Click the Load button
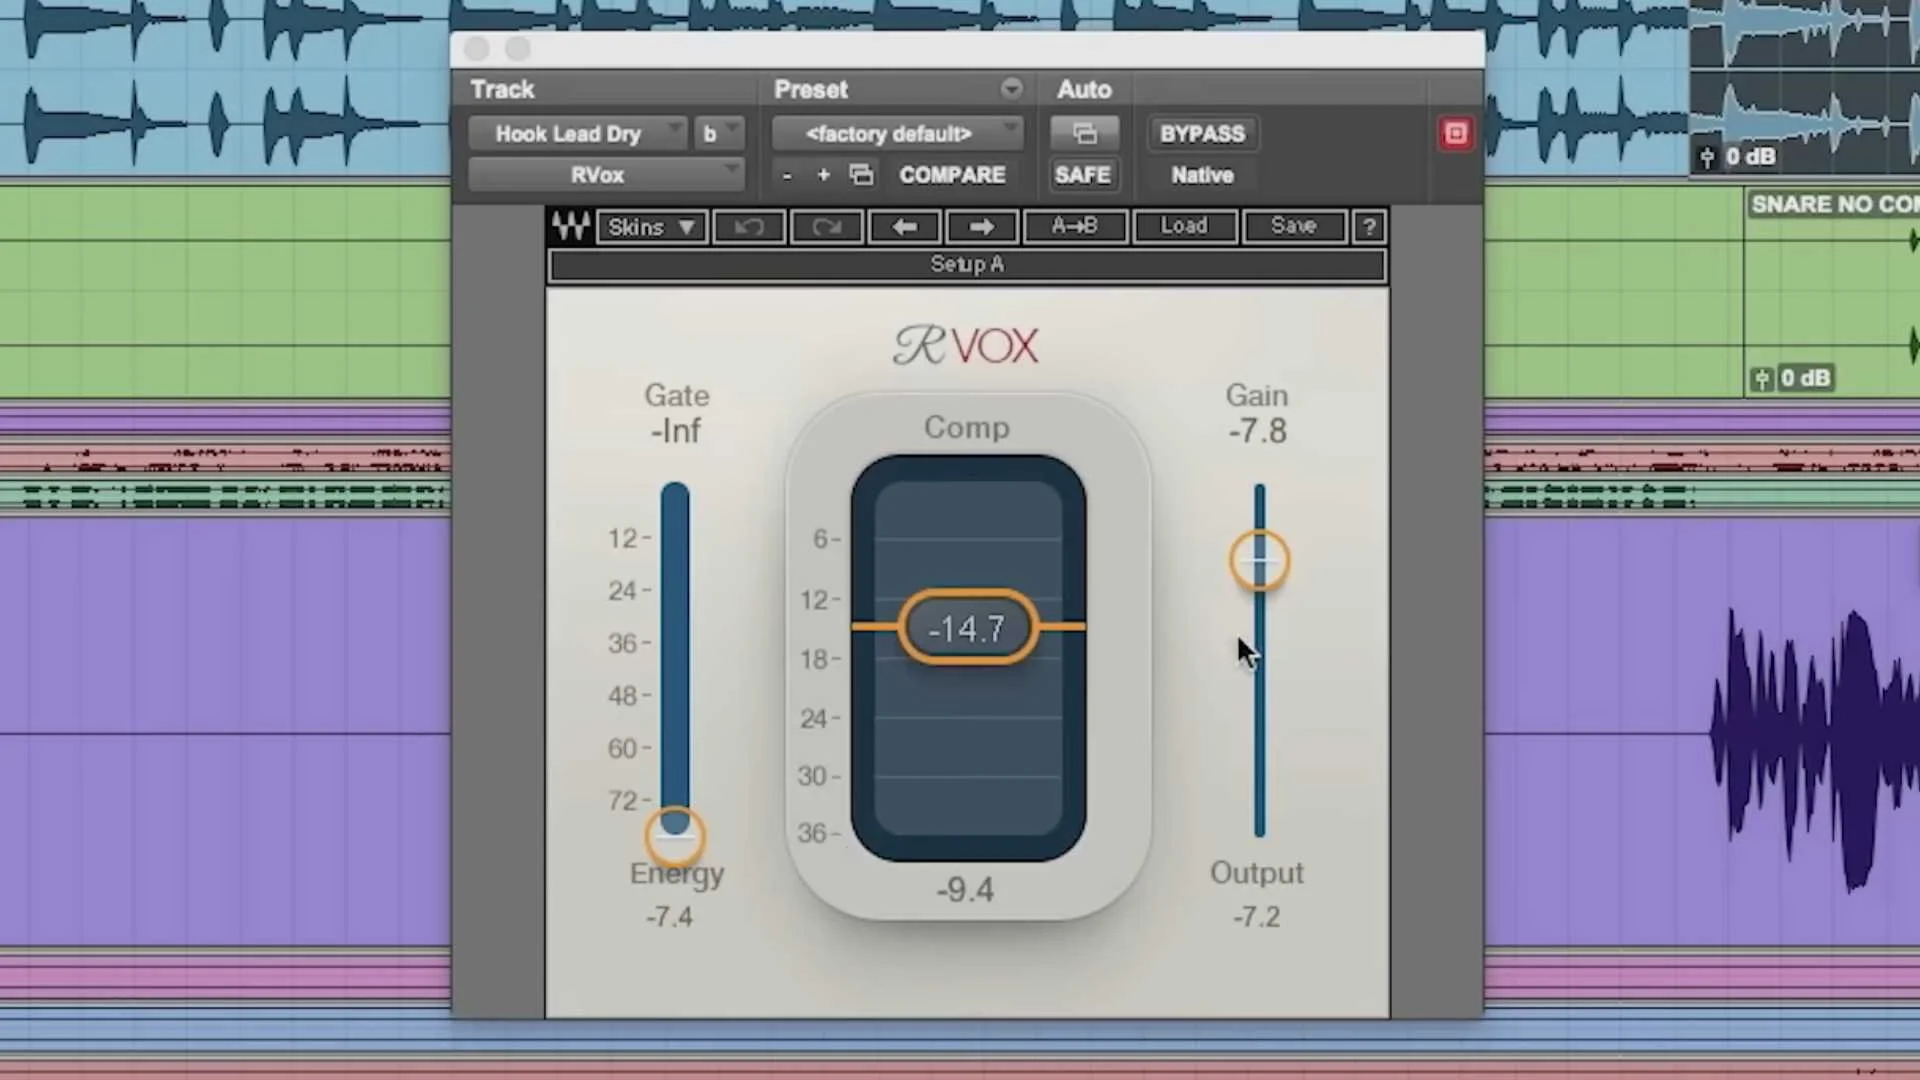This screenshot has width=1920, height=1080. pos(1184,226)
